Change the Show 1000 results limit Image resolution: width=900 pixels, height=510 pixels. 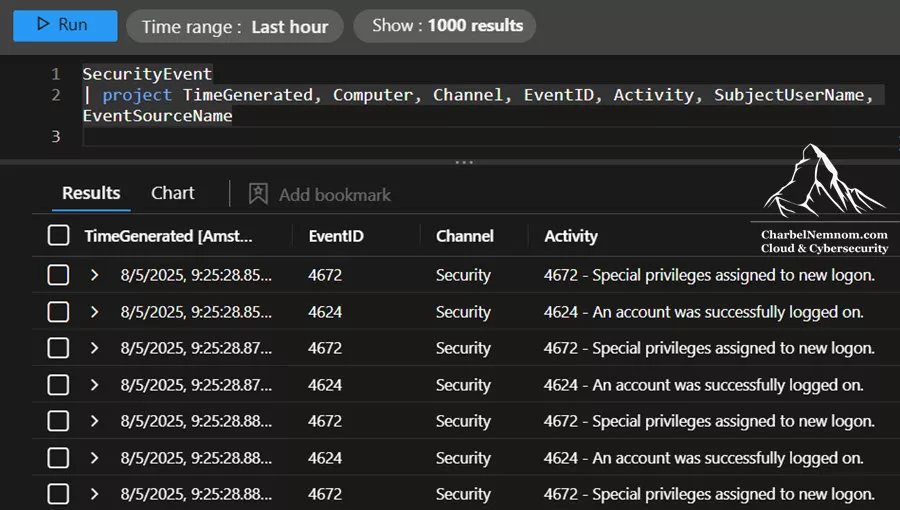445,26
